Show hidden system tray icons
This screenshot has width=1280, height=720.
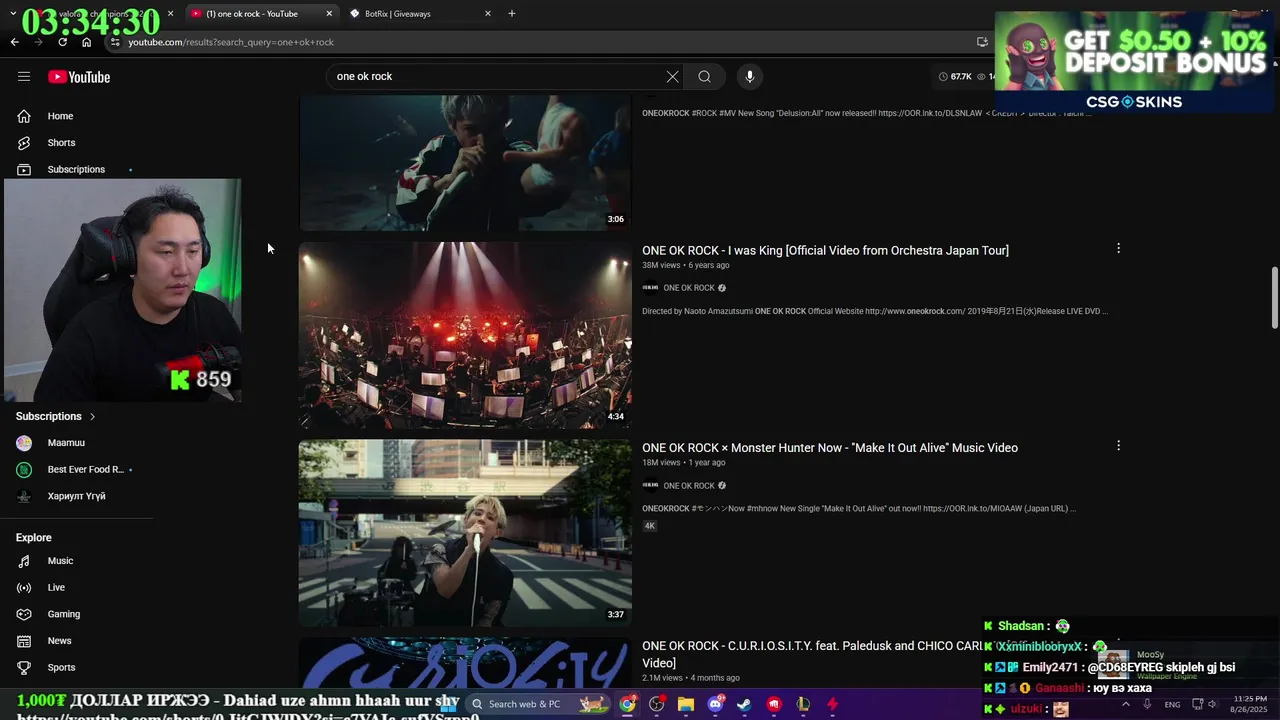(1126, 704)
